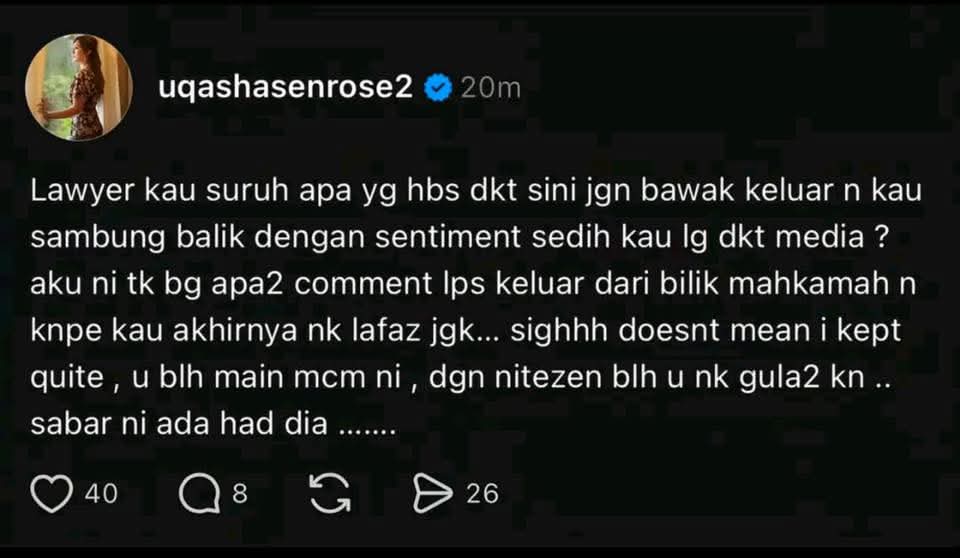Share the post with the paper plane icon
The width and height of the screenshot is (960, 558).
click(x=433, y=494)
